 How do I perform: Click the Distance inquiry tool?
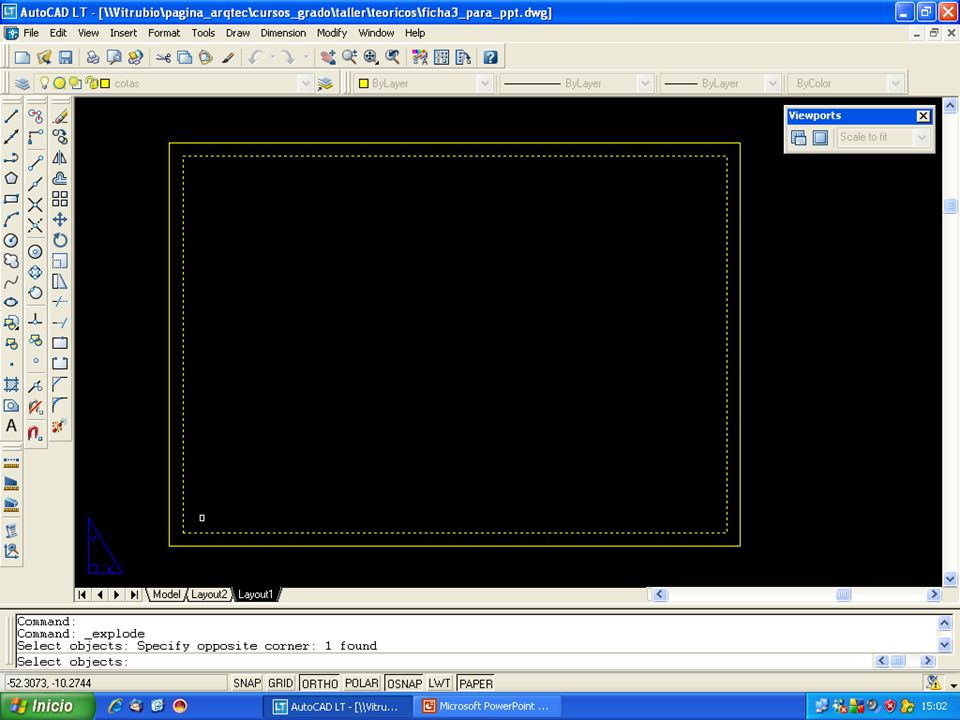tap(11, 463)
